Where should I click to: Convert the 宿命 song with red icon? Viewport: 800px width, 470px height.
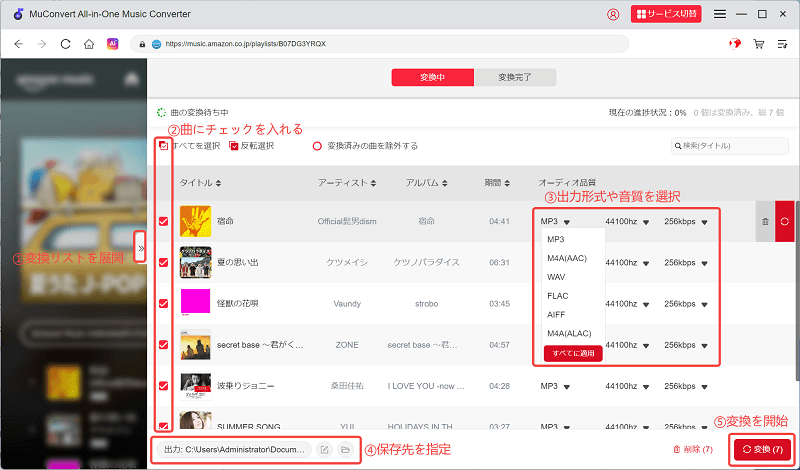785,221
